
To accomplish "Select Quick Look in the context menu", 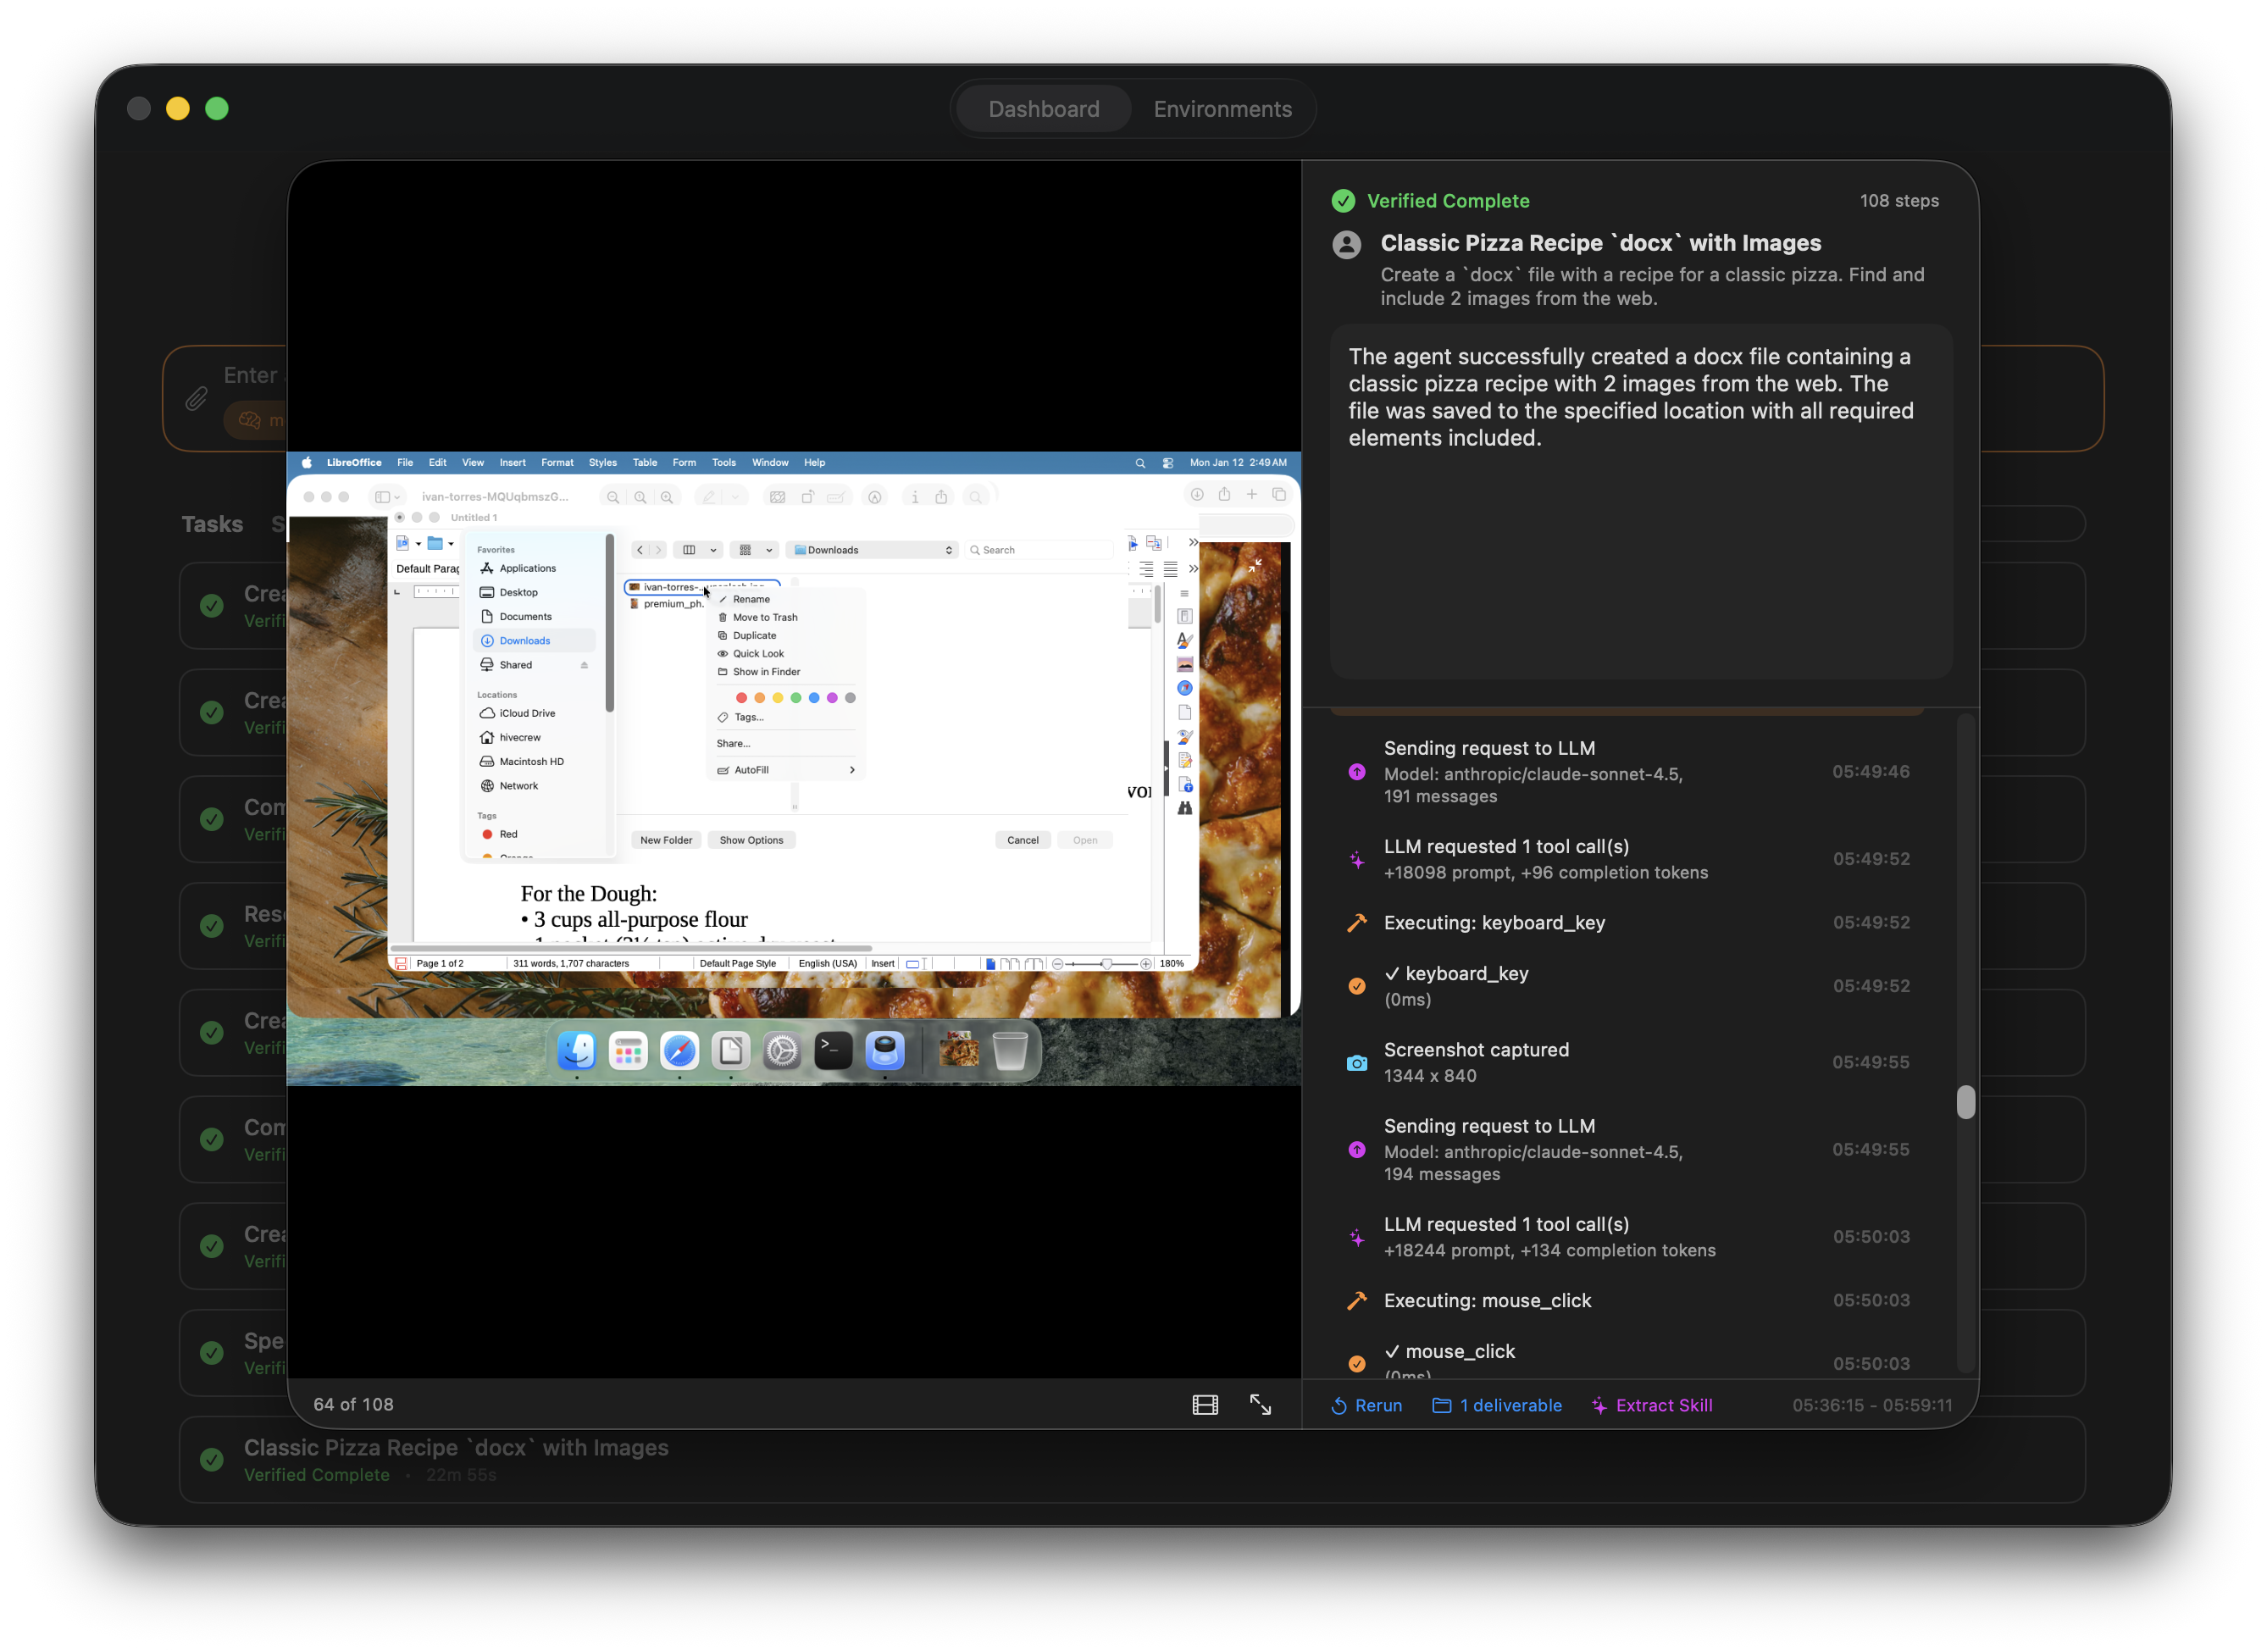I will pos(758,654).
